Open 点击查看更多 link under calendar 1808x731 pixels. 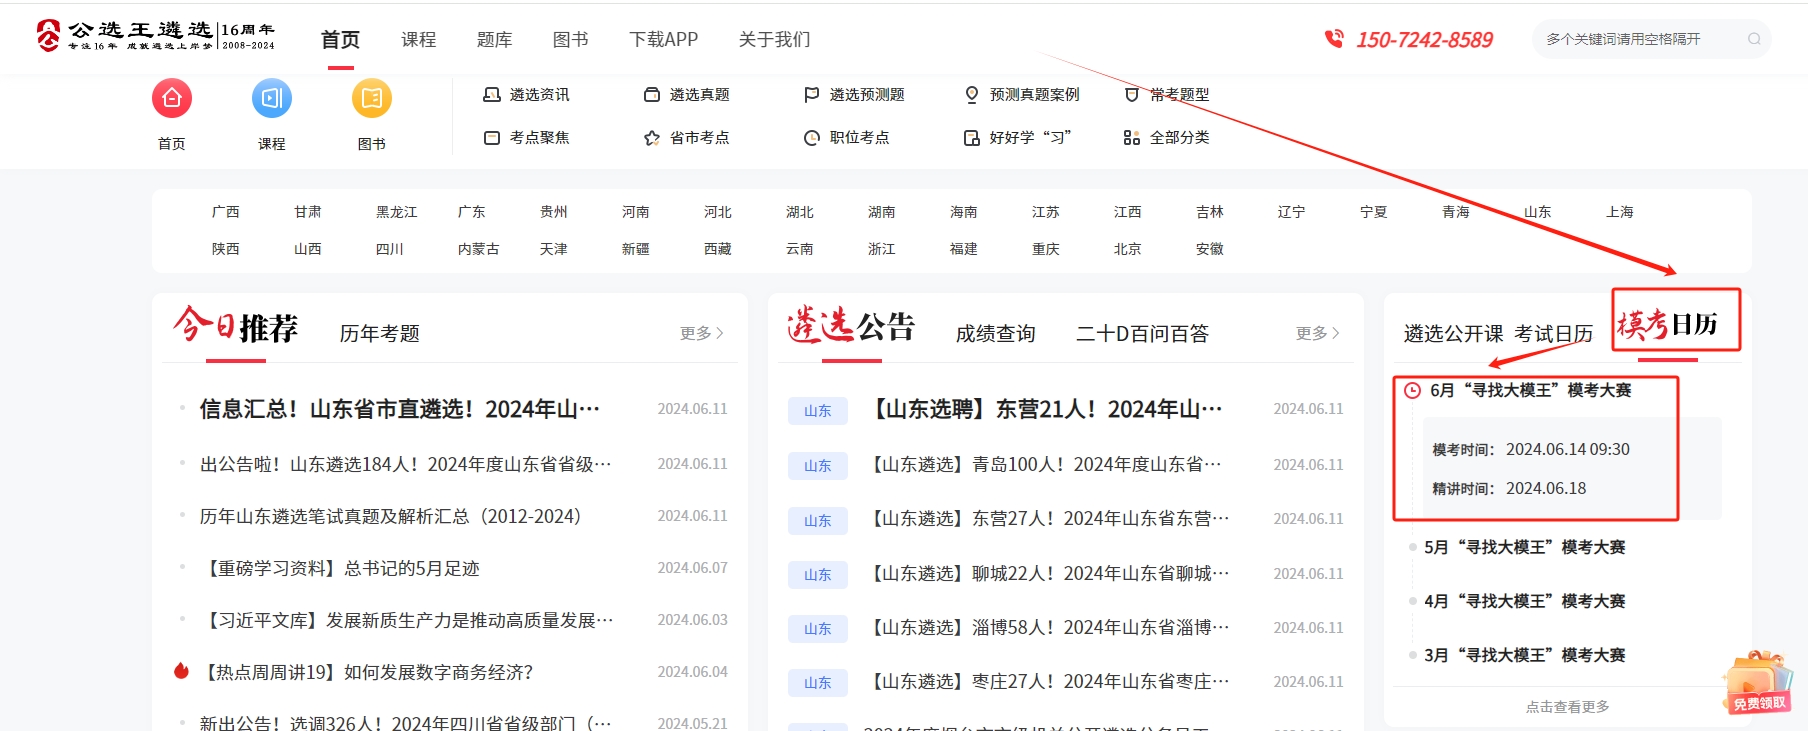pos(1567,707)
